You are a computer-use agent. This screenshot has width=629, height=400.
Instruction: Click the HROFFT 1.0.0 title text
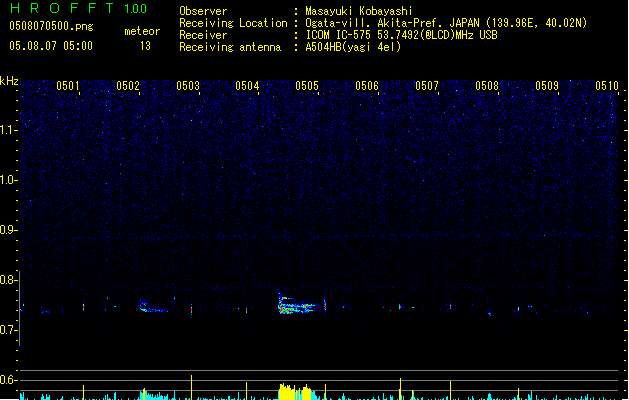click(x=78, y=8)
